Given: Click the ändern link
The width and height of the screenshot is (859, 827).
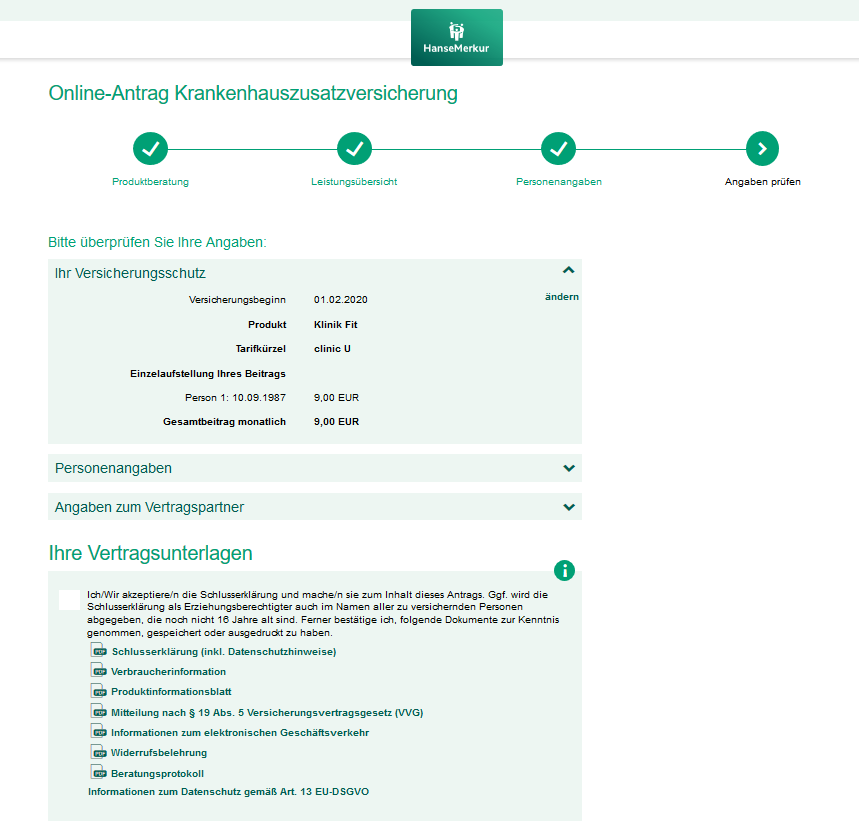Looking at the screenshot, I should click(561, 297).
